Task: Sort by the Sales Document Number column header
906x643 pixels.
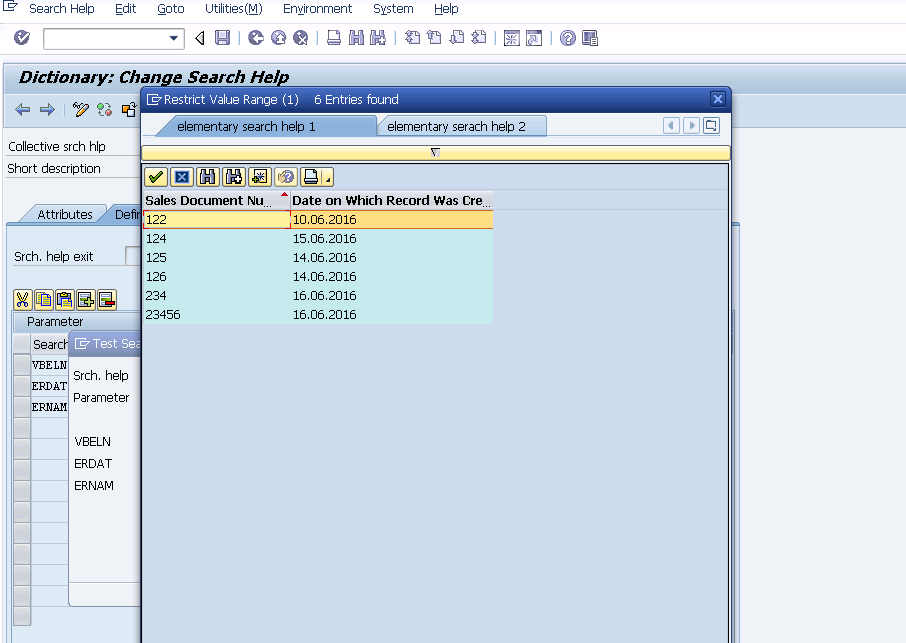Action: point(210,200)
